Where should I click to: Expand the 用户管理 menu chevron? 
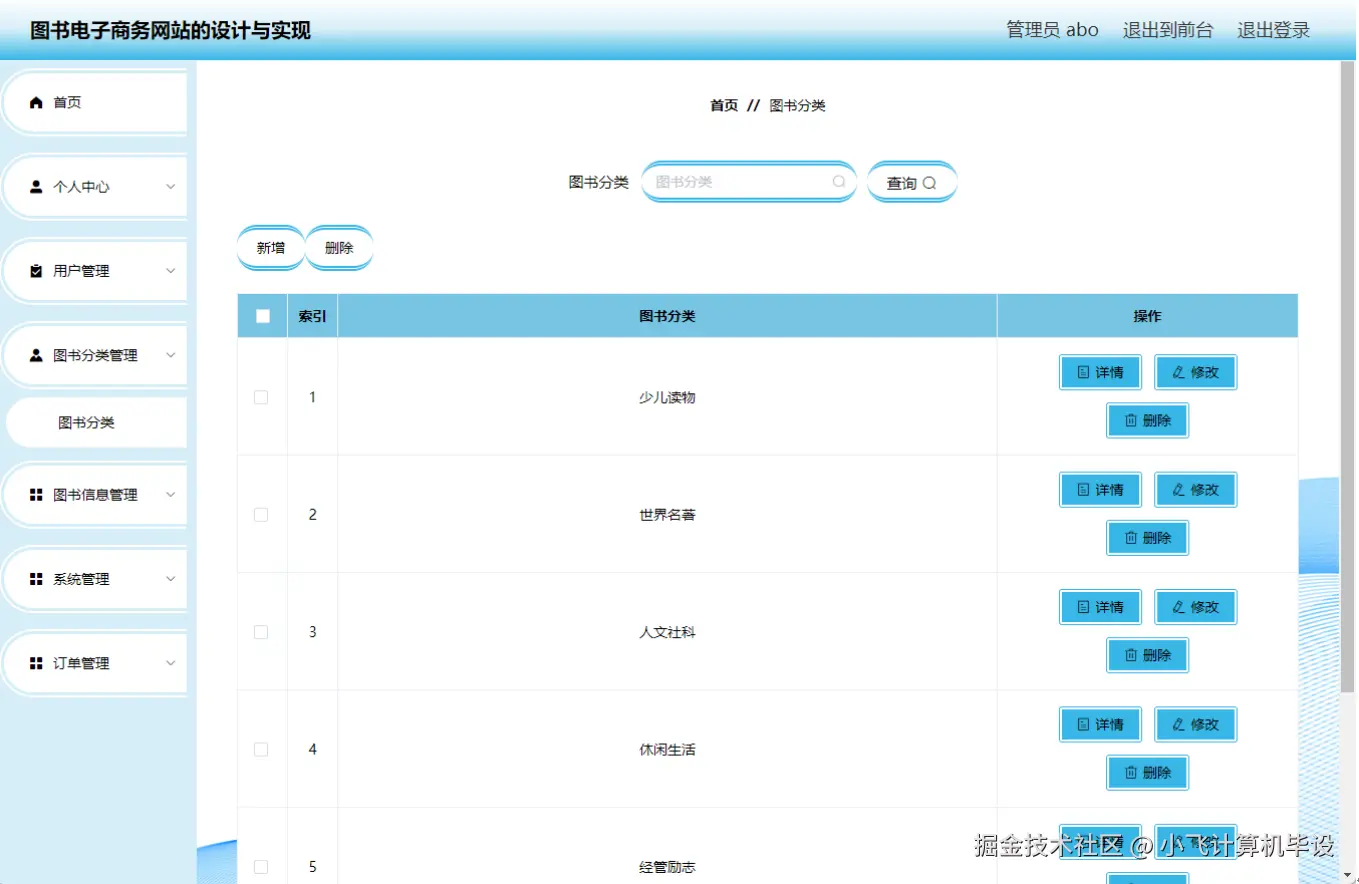pos(170,271)
